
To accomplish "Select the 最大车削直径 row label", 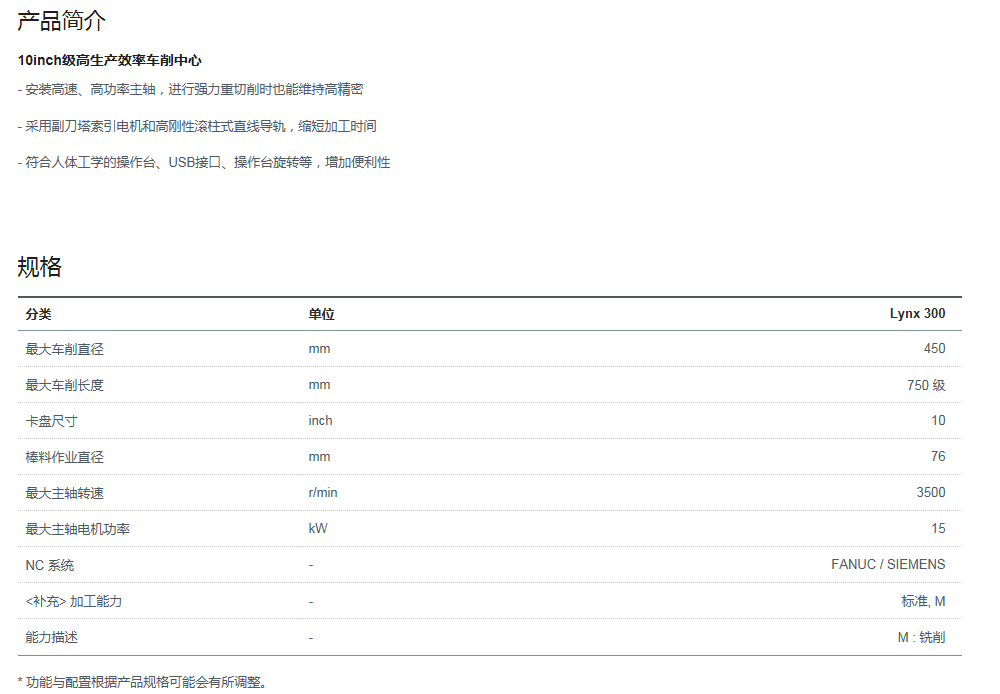I will click(x=64, y=349).
